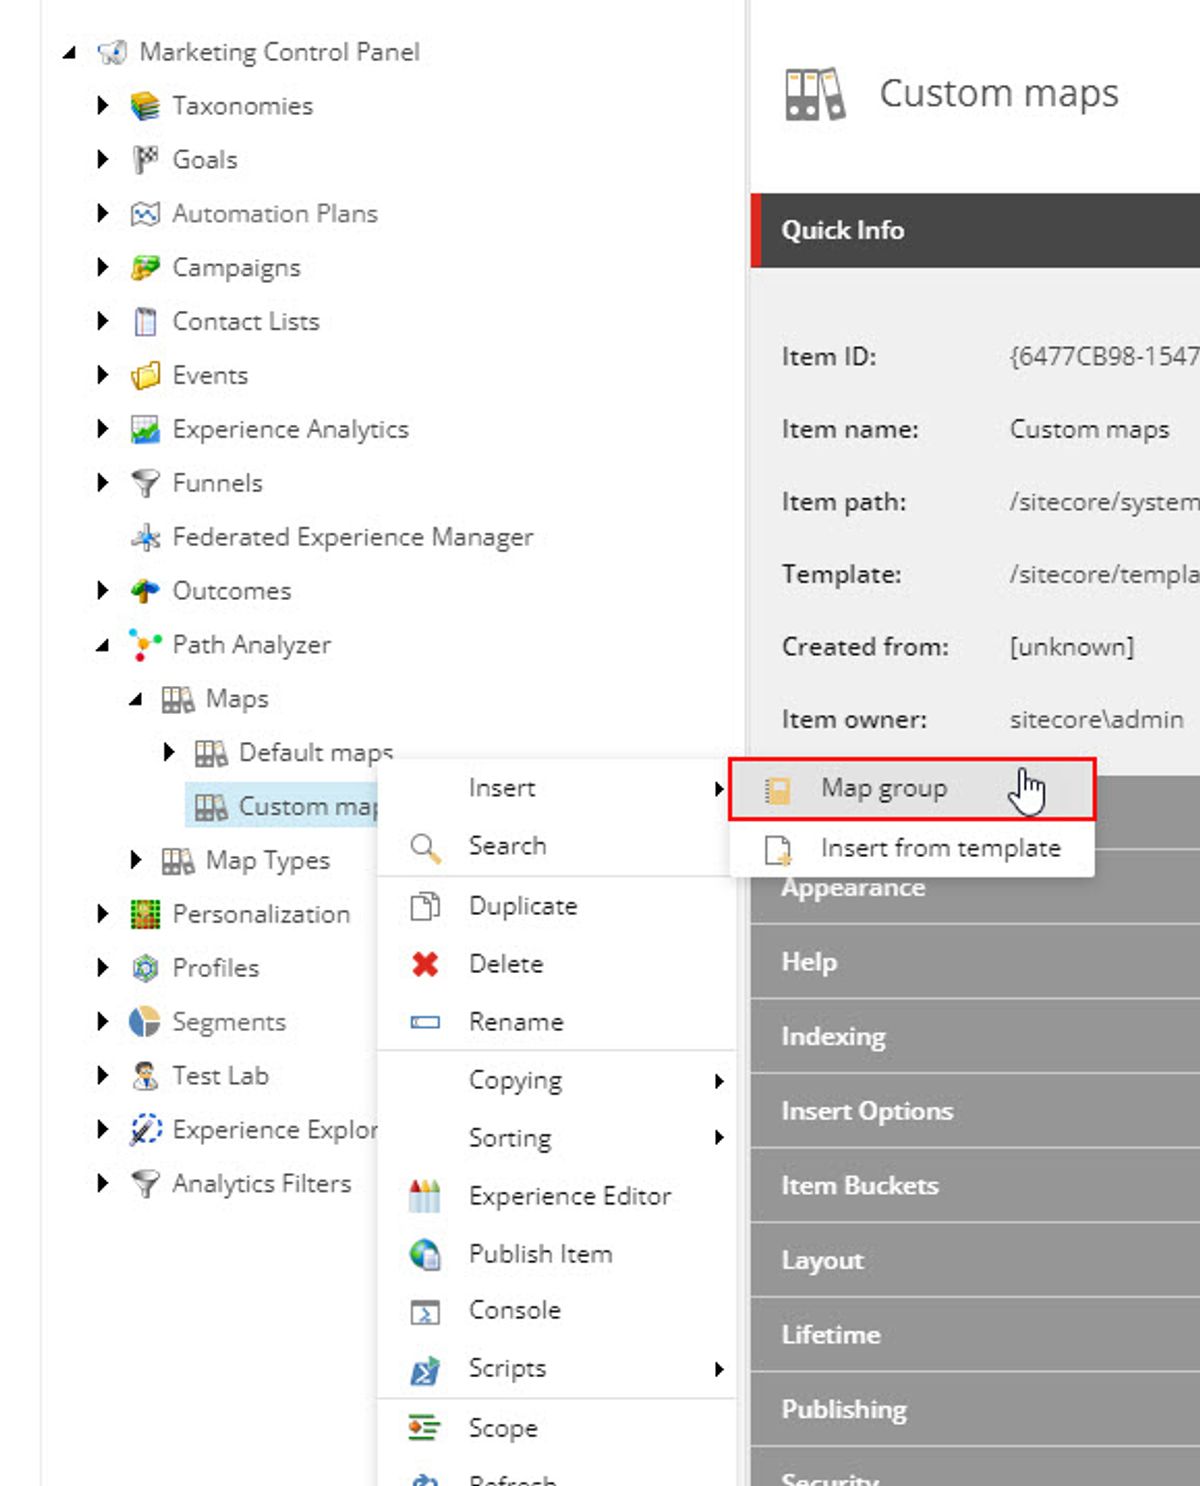Click the Personalization grid icon
The image size is (1200, 1486).
145,915
